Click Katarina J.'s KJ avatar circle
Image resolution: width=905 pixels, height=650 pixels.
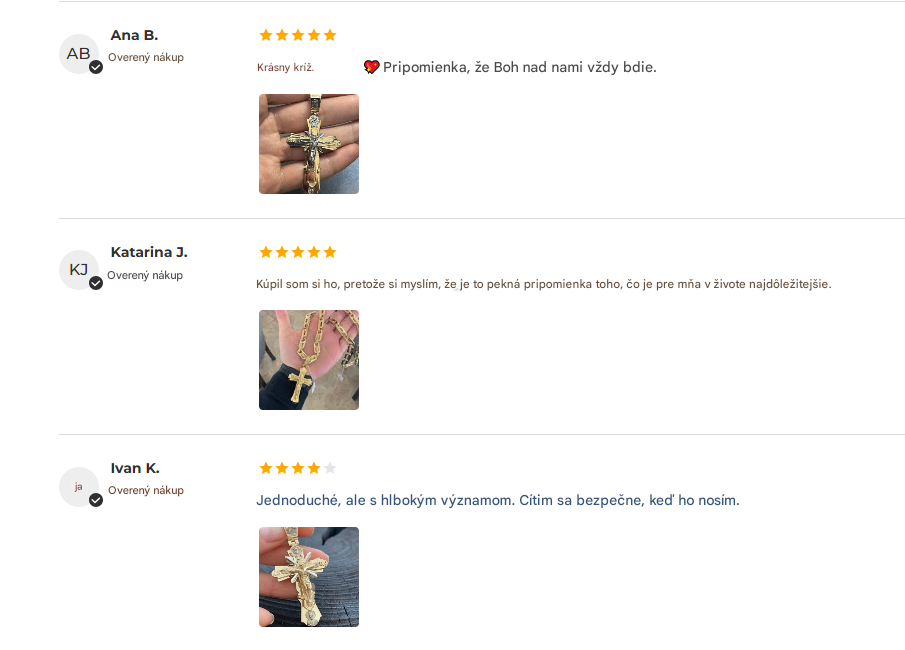coord(77,270)
